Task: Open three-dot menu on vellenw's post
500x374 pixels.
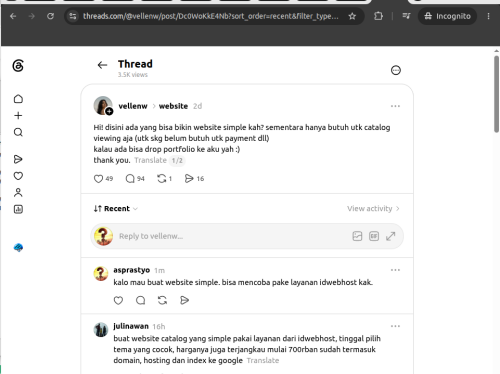Action: (395, 106)
